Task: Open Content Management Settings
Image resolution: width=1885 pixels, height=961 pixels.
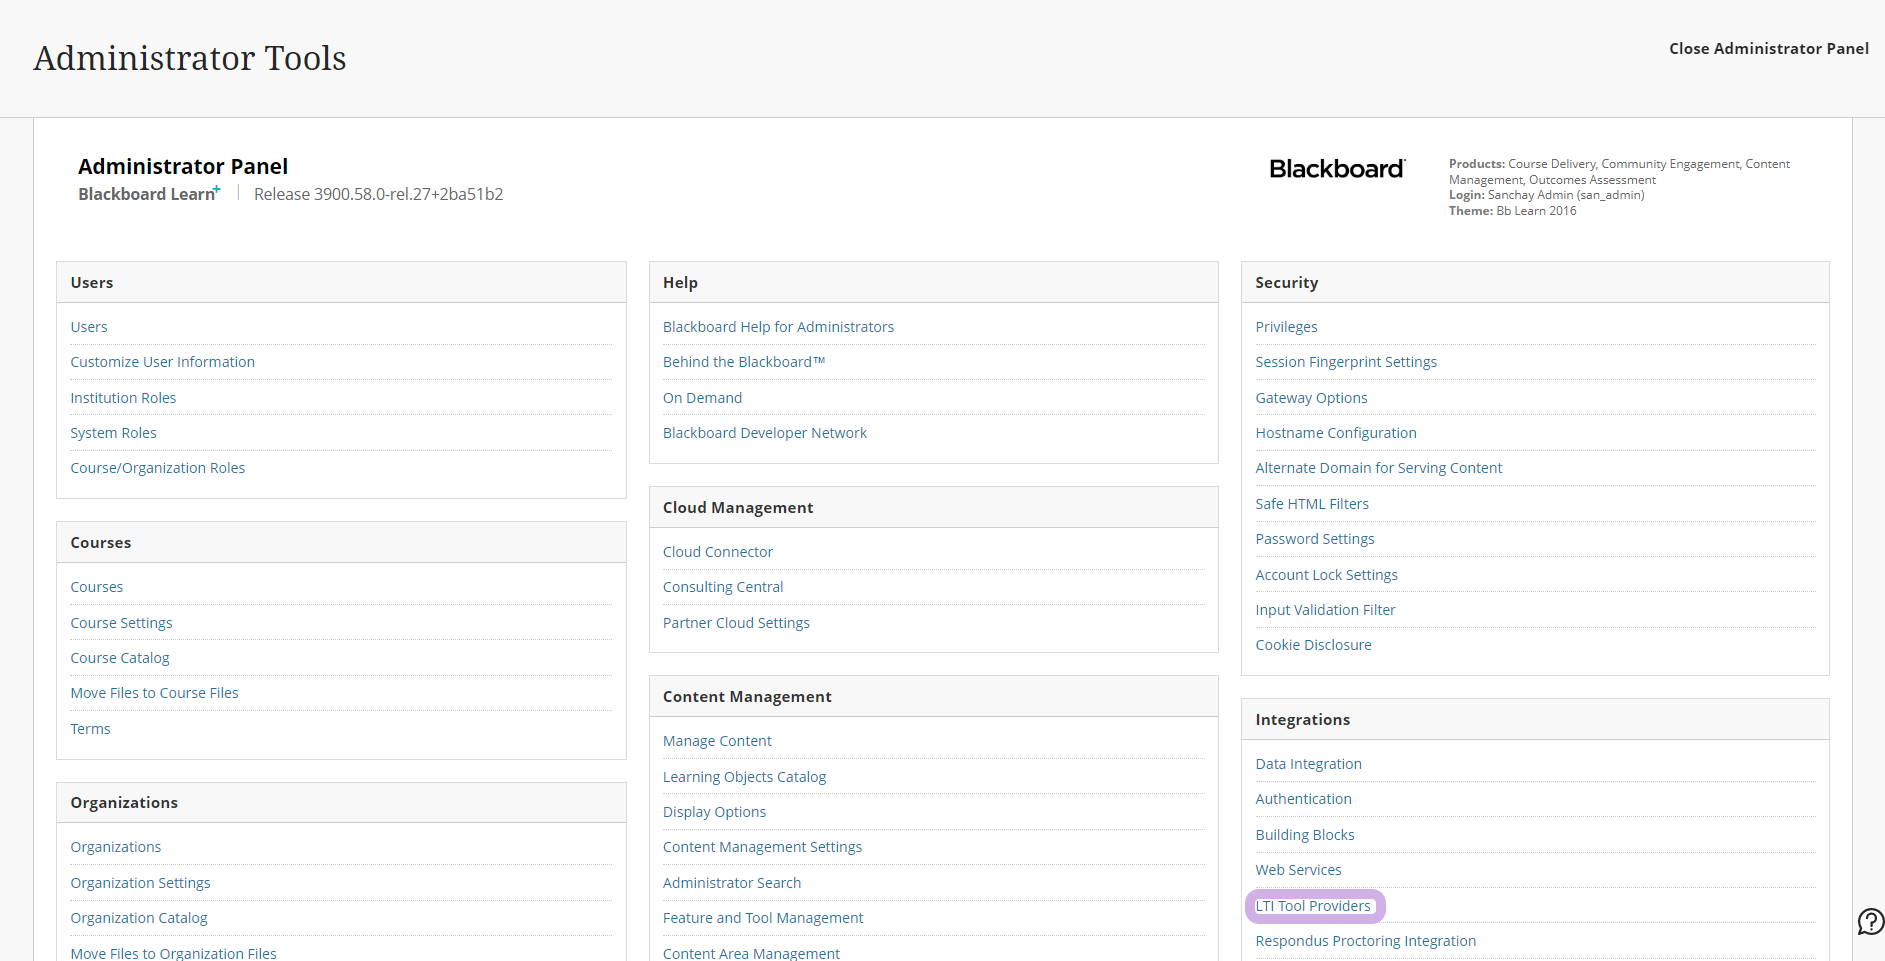Action: (x=762, y=847)
